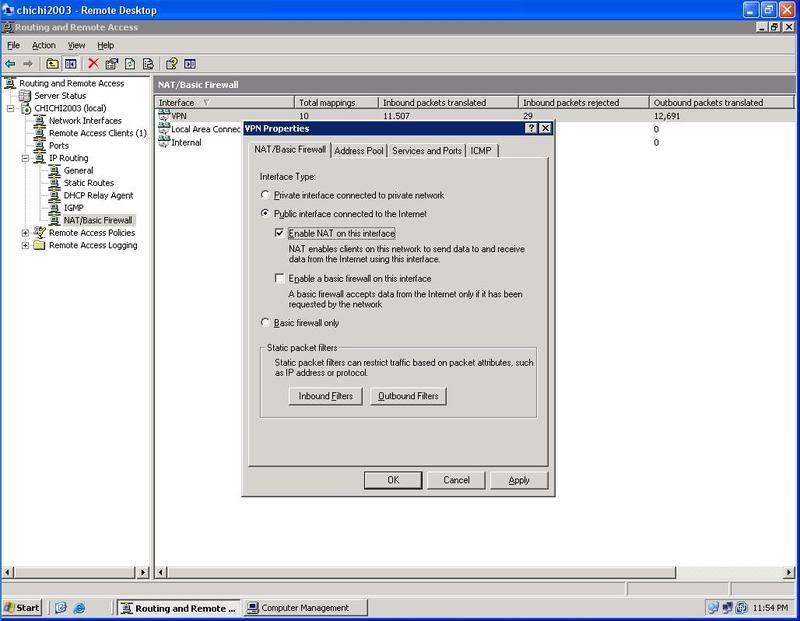
Task: Launch Internet Explorer from Quick Launch
Action: point(79,608)
